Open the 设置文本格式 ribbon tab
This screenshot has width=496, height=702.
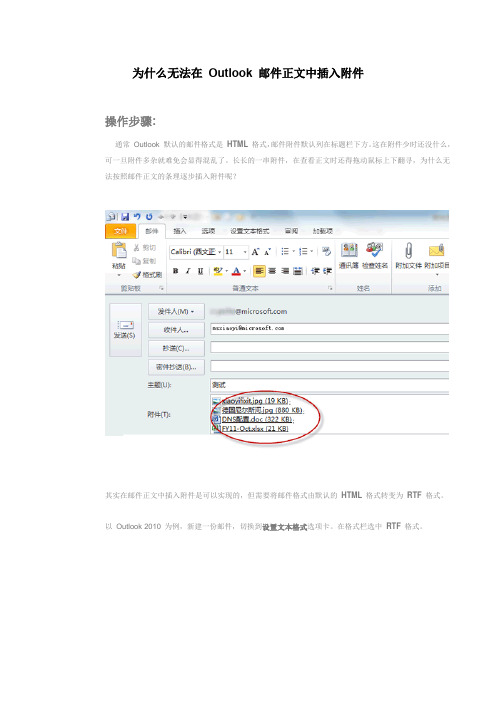tap(250, 231)
